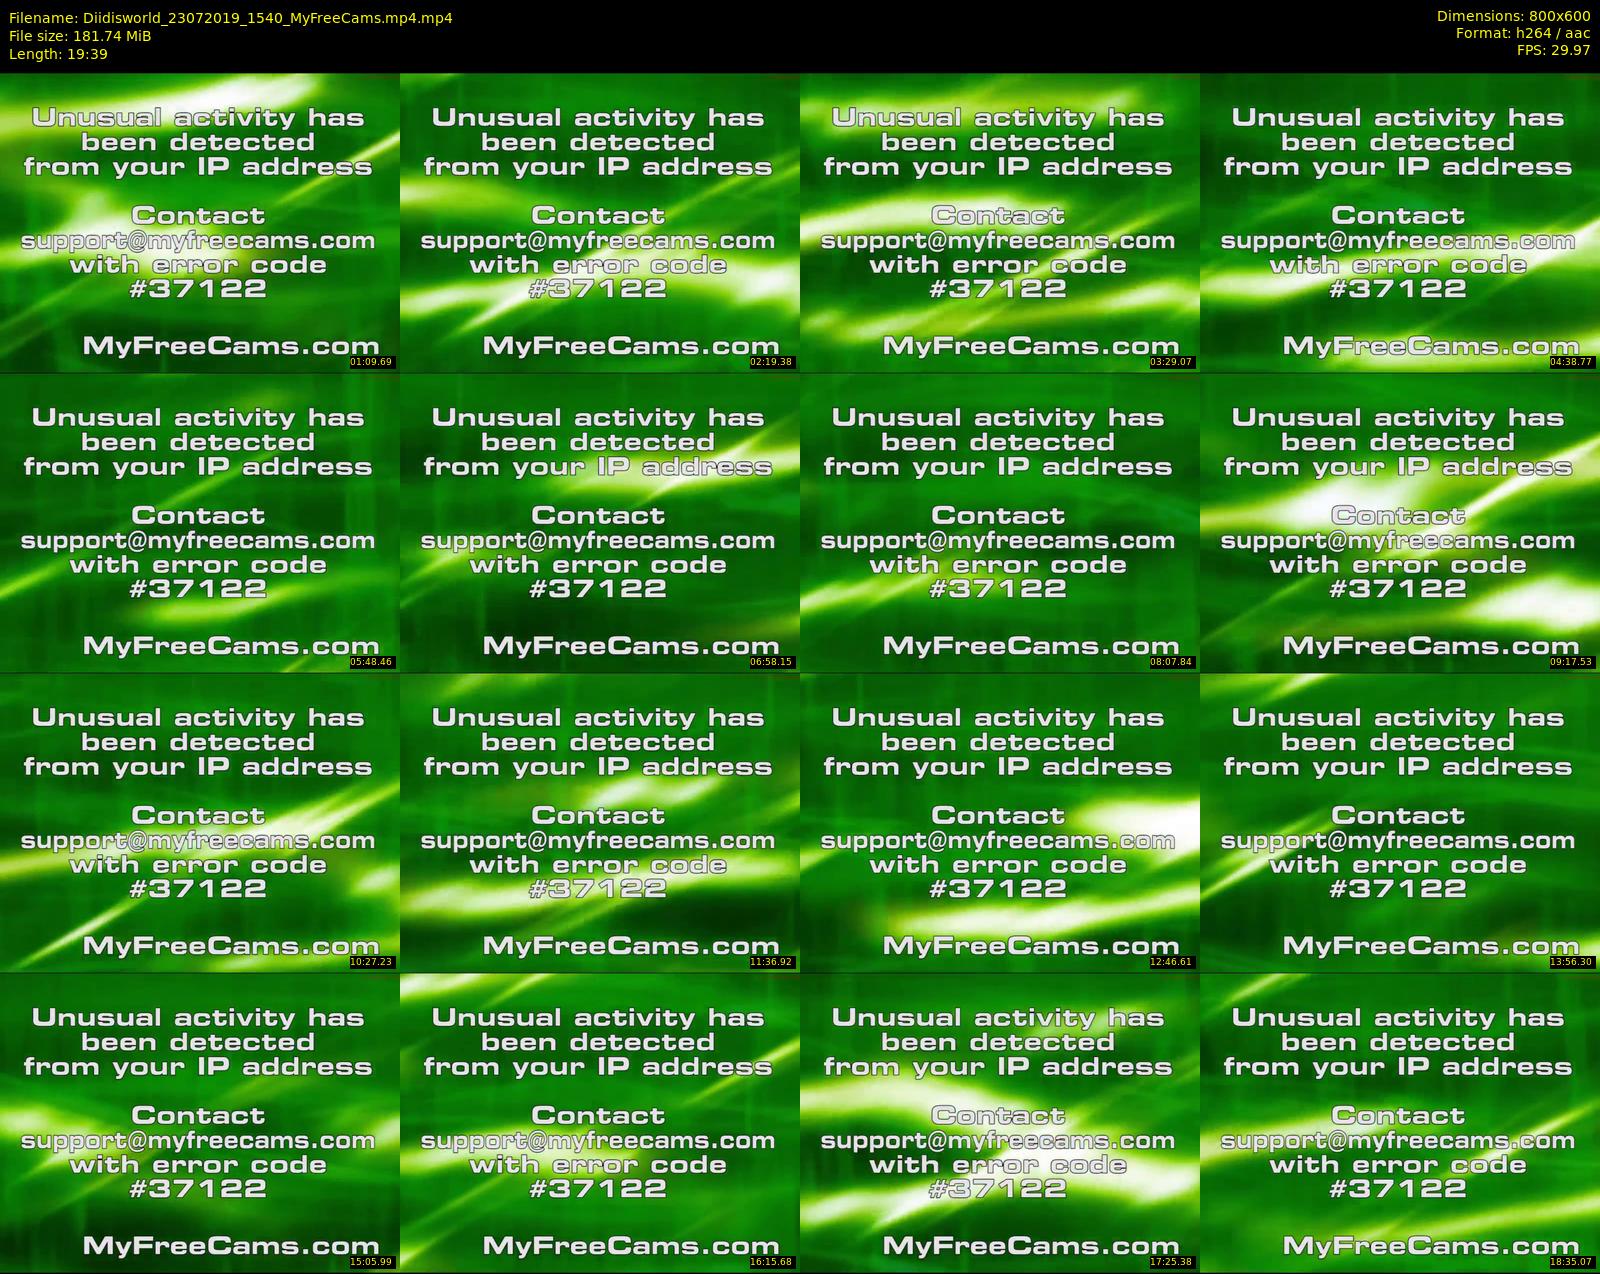The image size is (1600, 1274).
Task: Pick the frame thumbnail stamped 13:56.30
Action: coord(1400,823)
